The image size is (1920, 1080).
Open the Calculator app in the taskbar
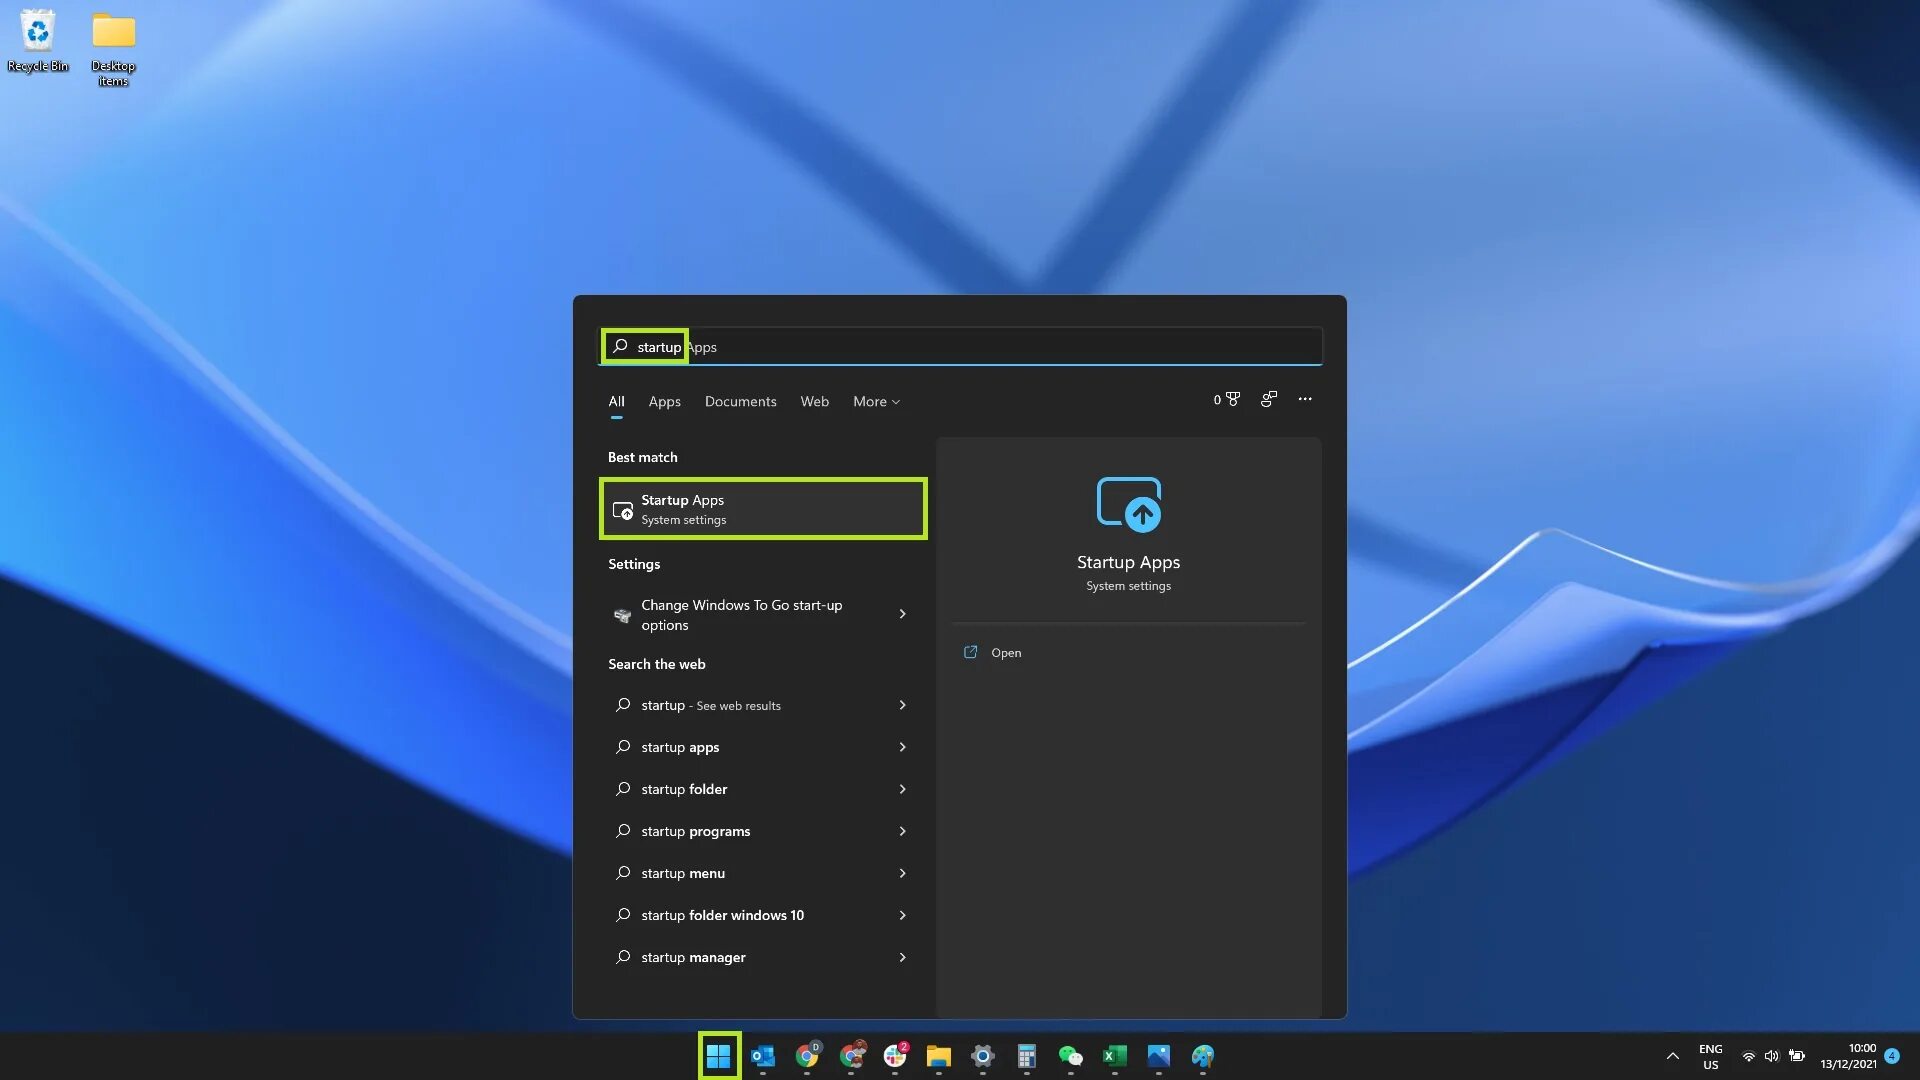[x=1027, y=1057]
